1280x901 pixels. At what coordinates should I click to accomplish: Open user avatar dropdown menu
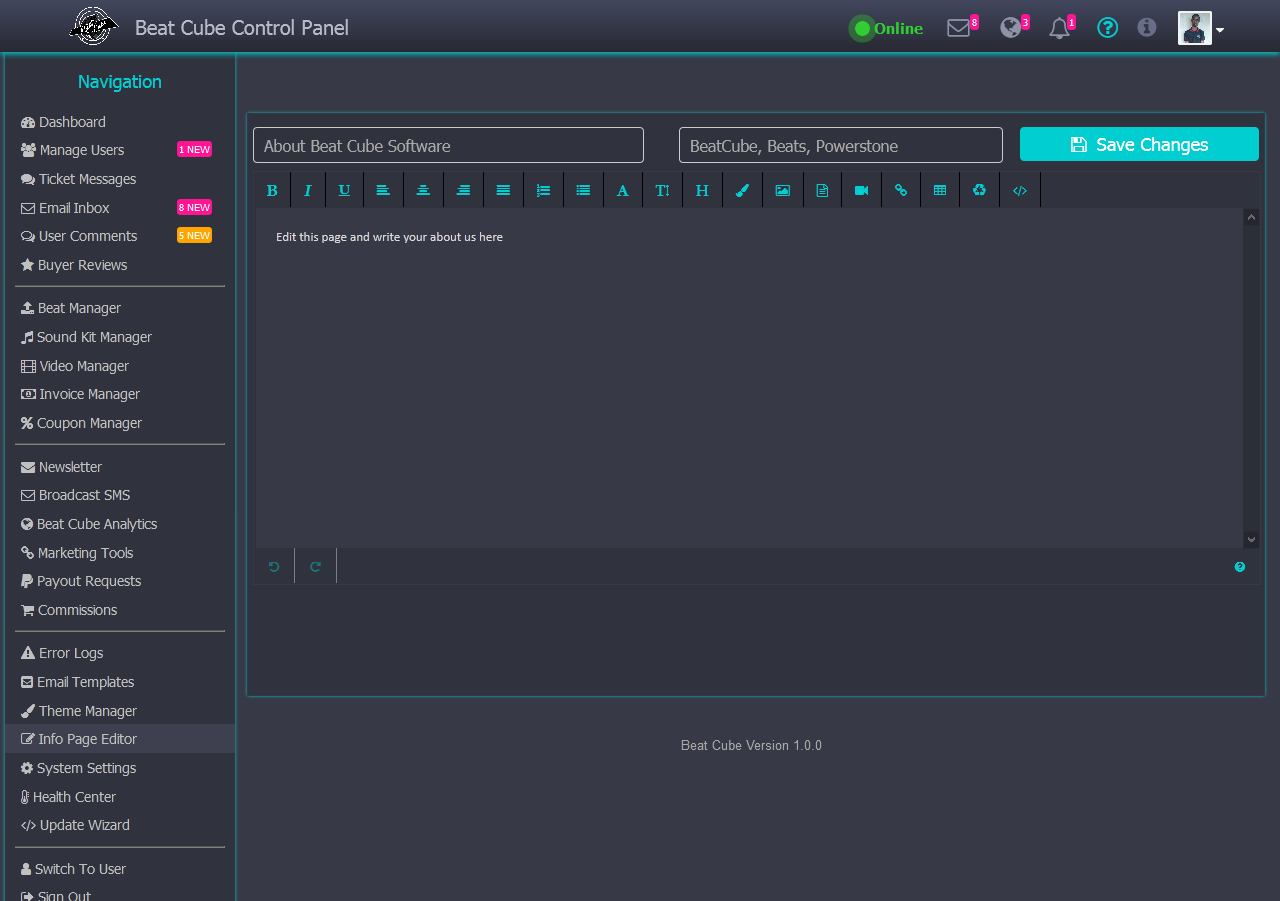pos(1201,29)
